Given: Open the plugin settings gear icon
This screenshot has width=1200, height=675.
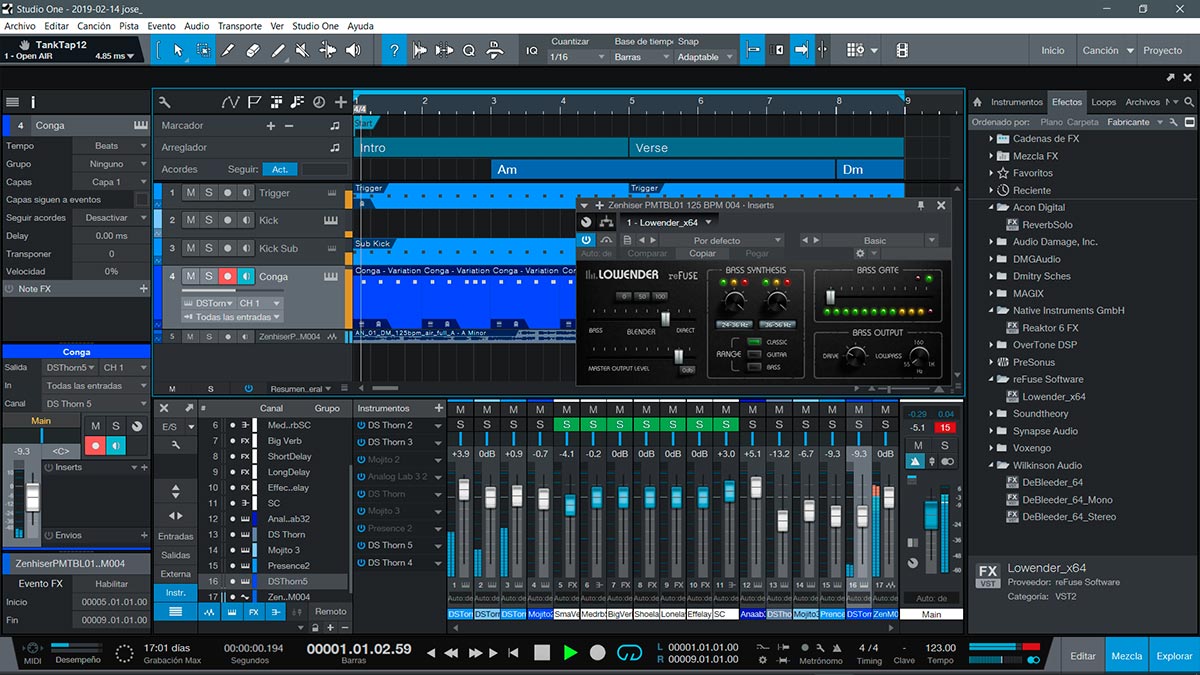Looking at the screenshot, I should tap(860, 254).
